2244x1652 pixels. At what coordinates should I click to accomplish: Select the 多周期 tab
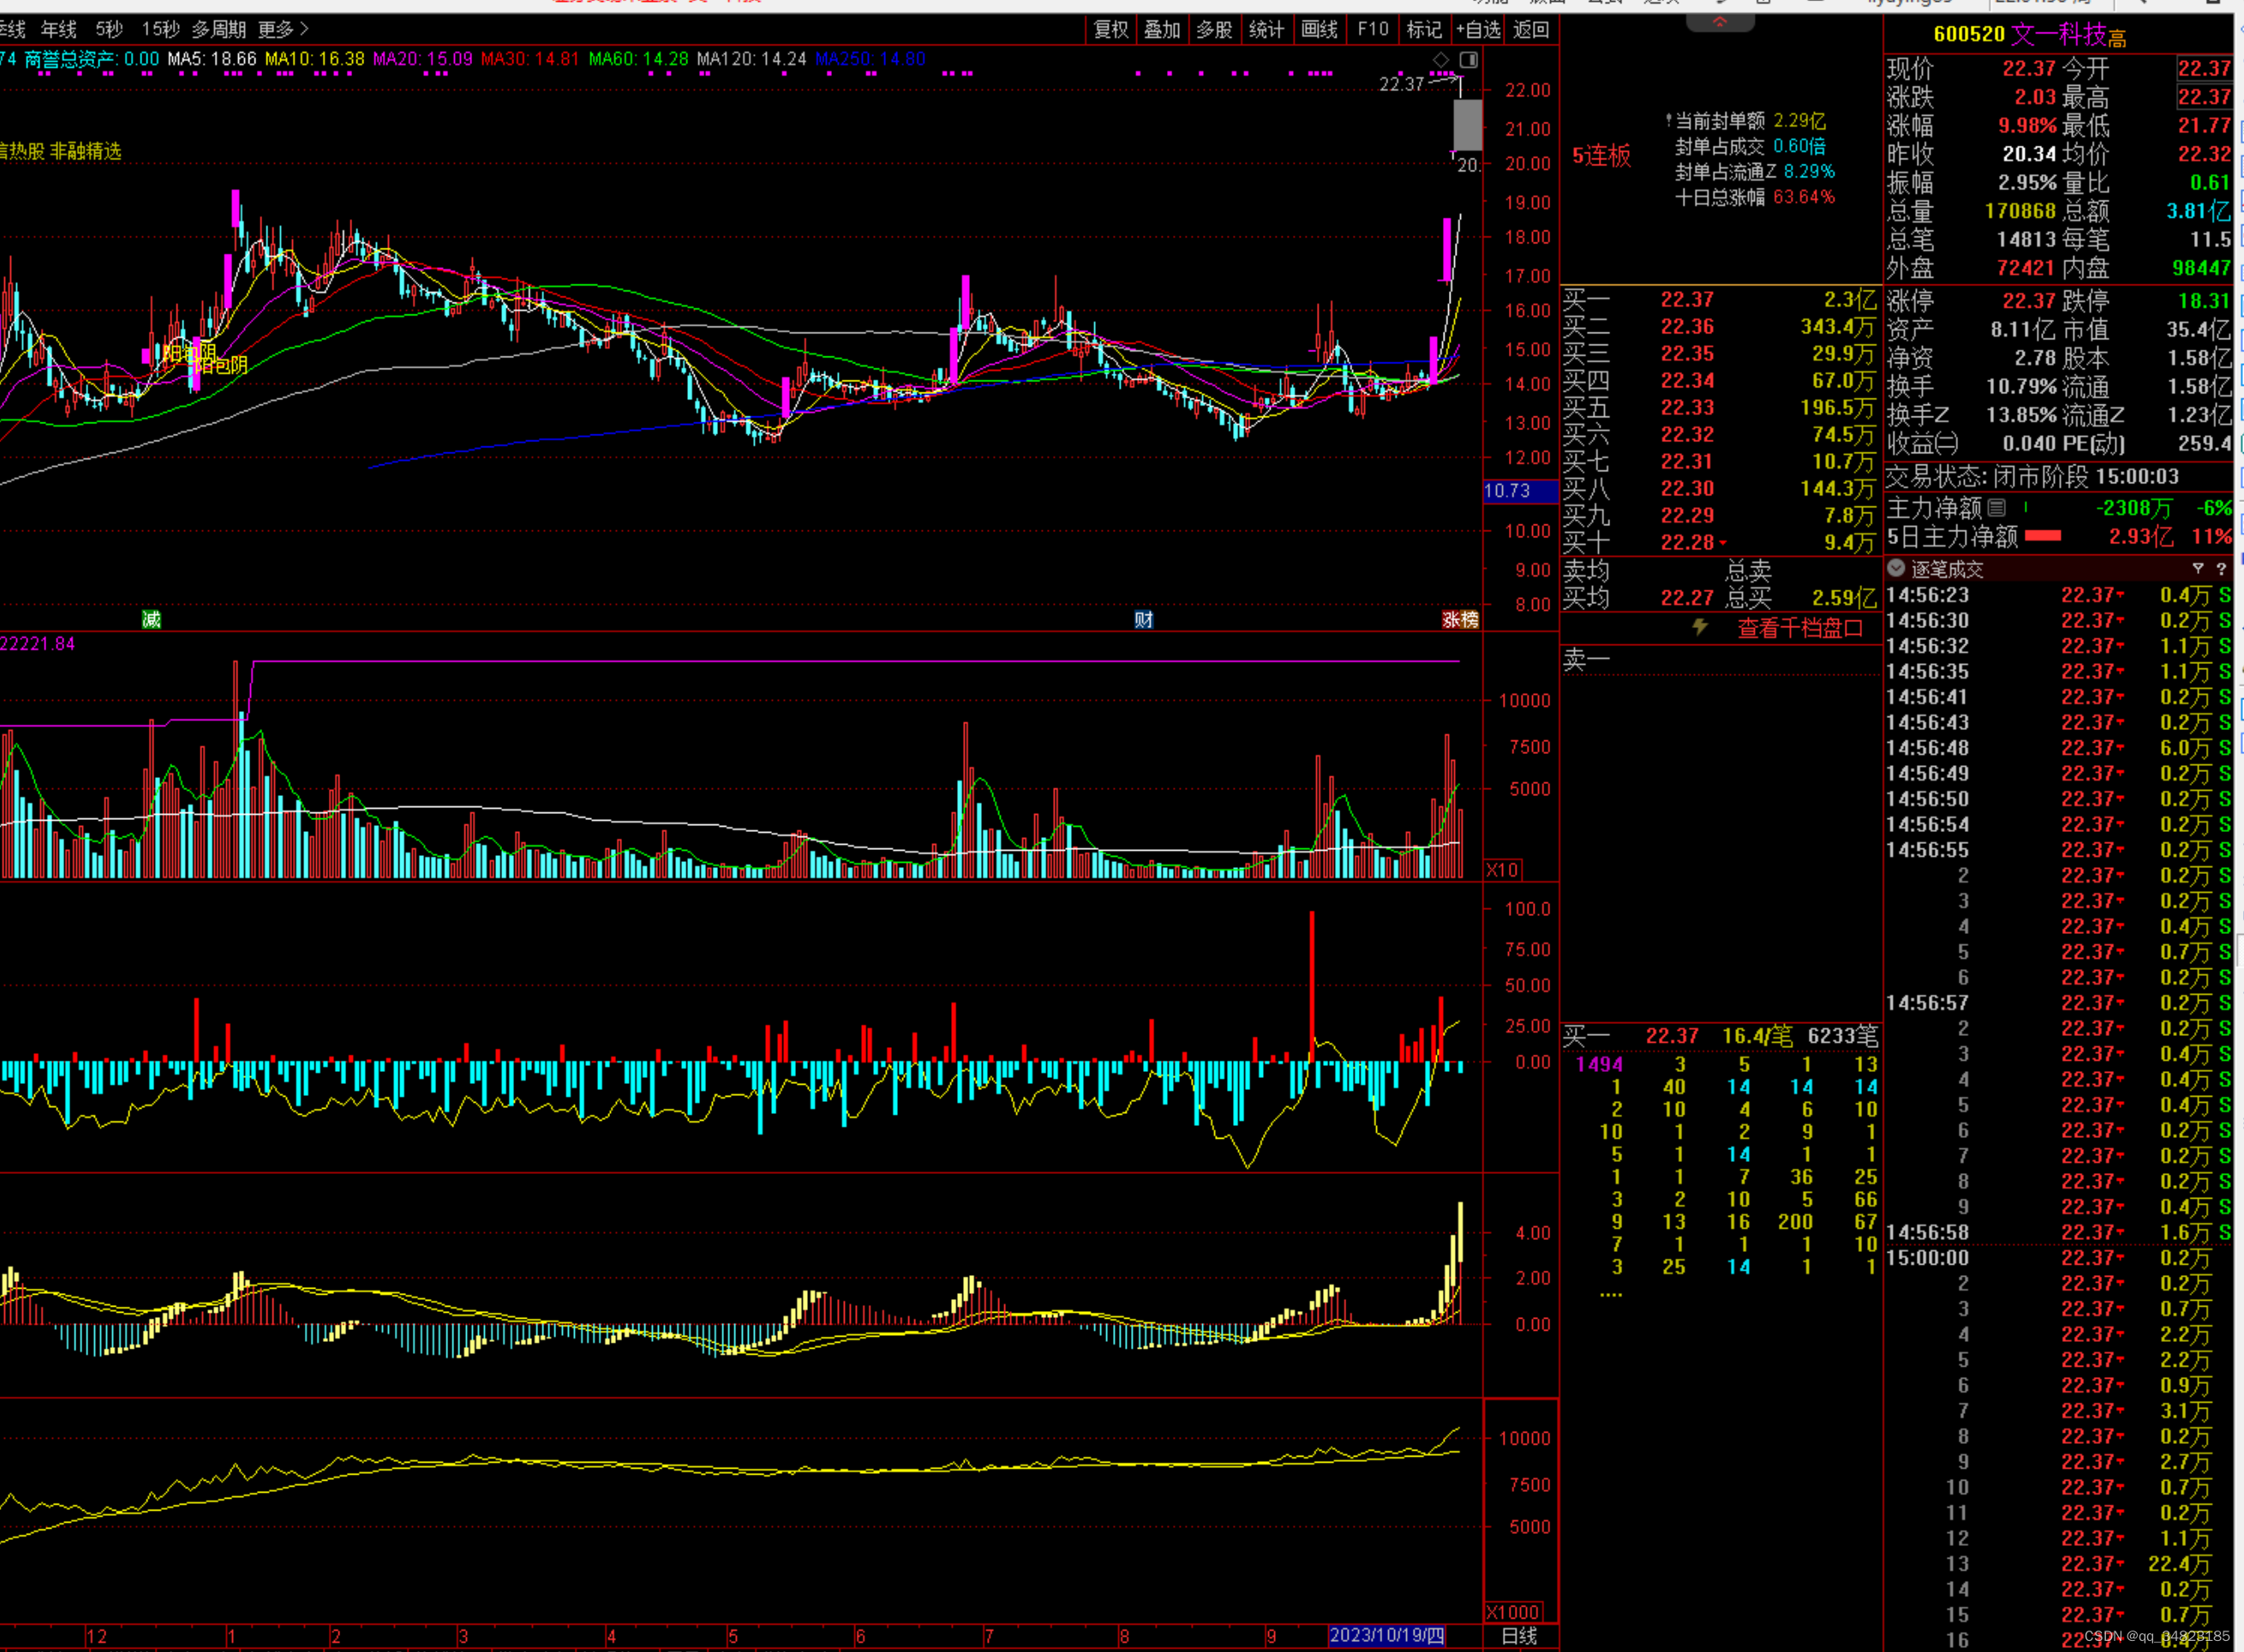pyautogui.click(x=219, y=30)
